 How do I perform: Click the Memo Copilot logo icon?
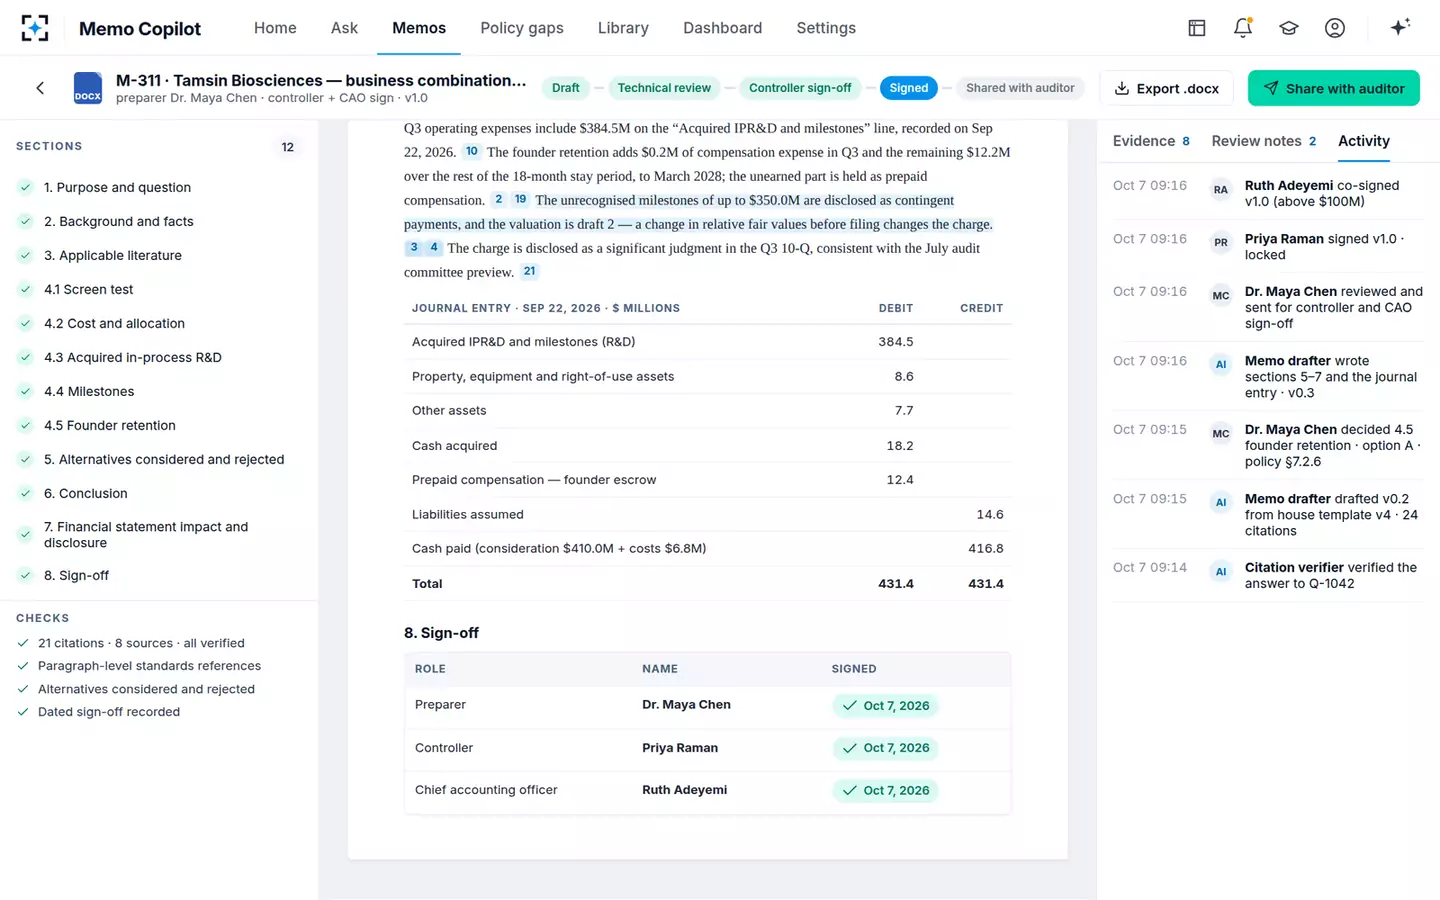coord(35,28)
